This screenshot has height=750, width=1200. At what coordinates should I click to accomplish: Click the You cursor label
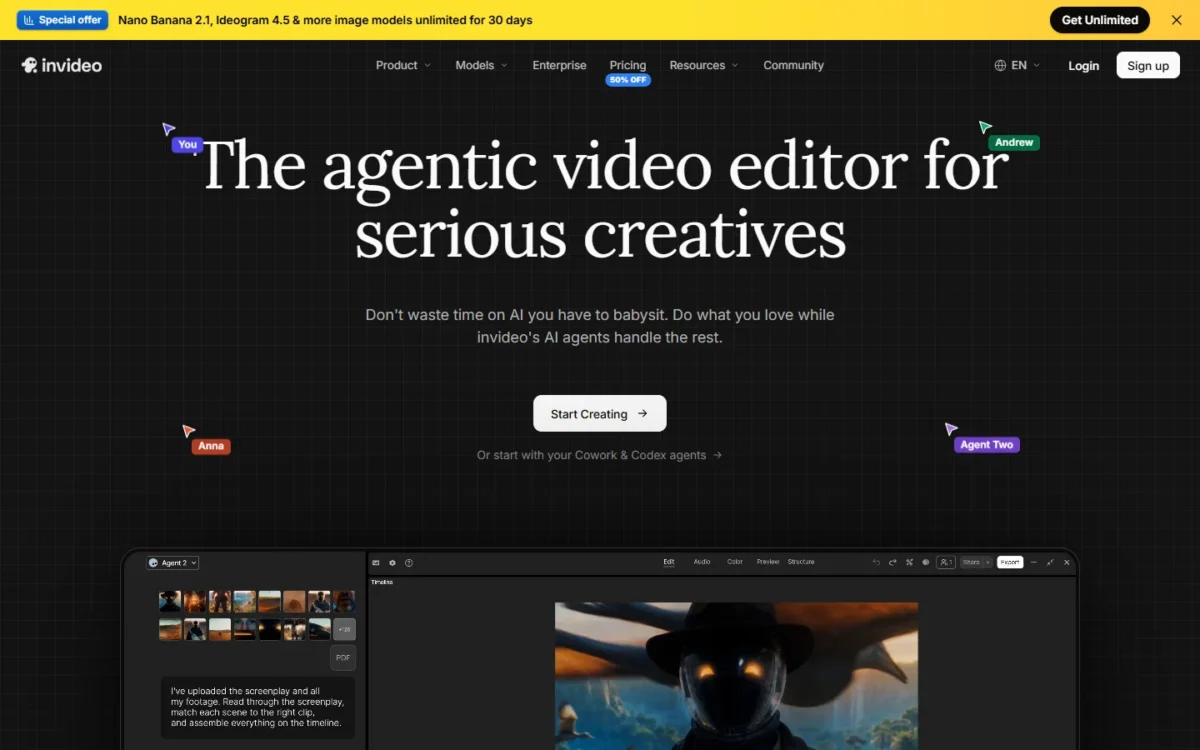pos(187,145)
